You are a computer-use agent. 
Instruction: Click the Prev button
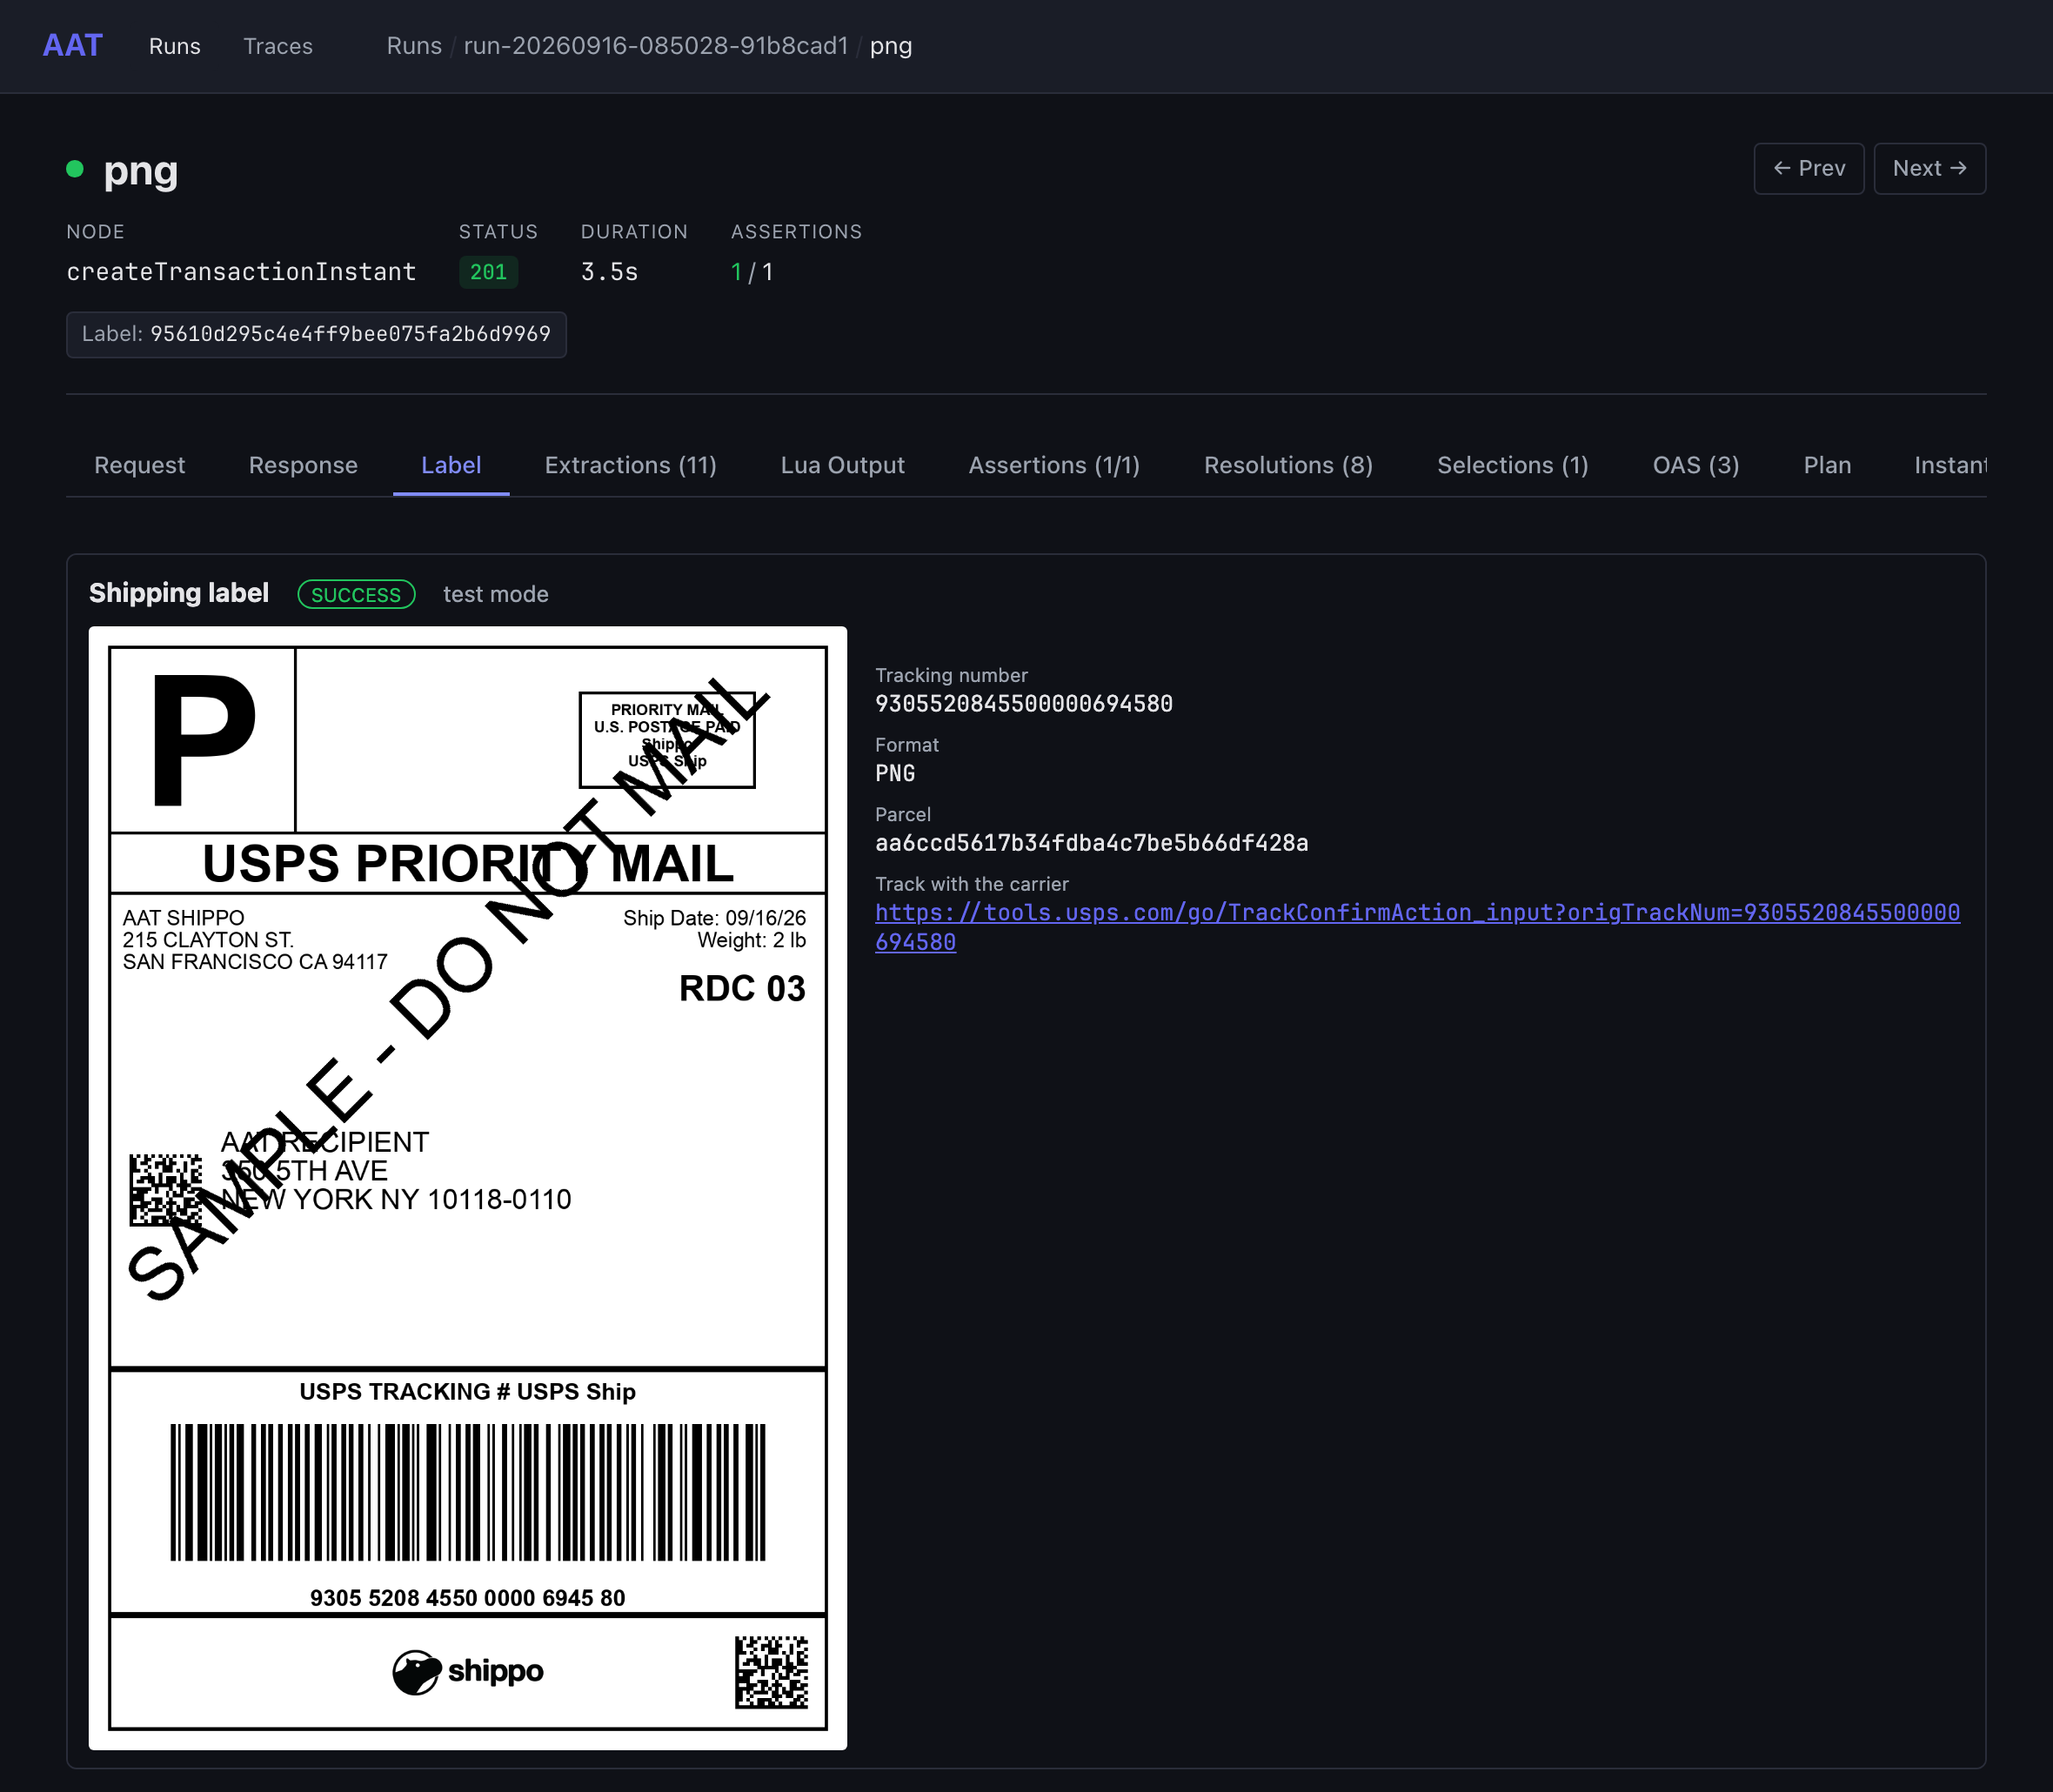point(1808,168)
